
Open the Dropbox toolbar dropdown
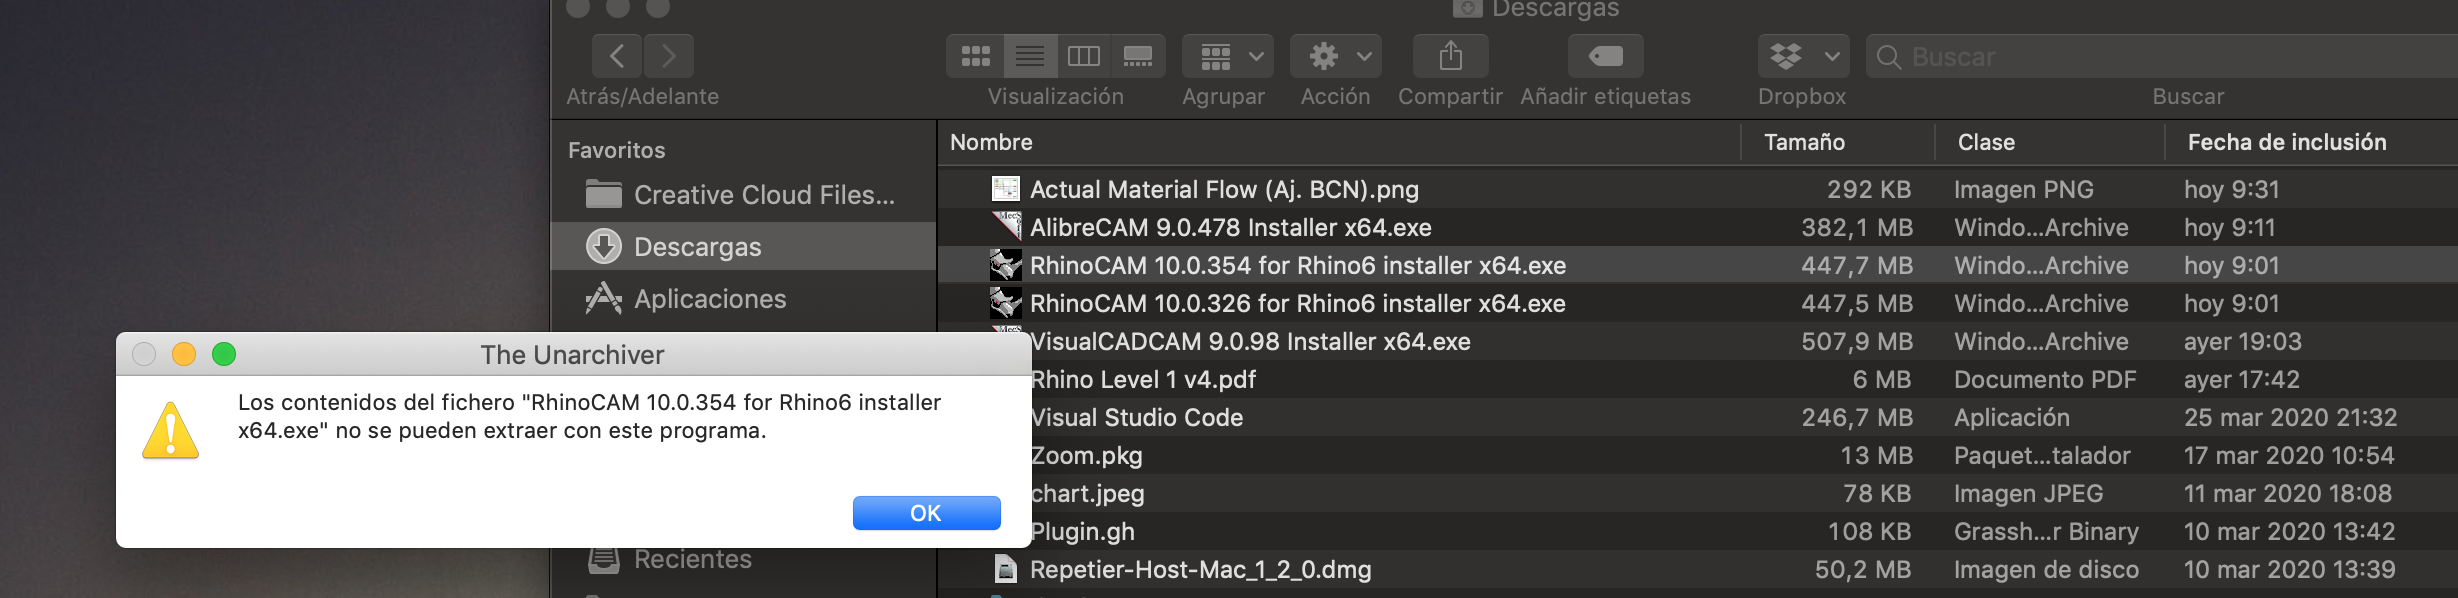coord(1804,56)
